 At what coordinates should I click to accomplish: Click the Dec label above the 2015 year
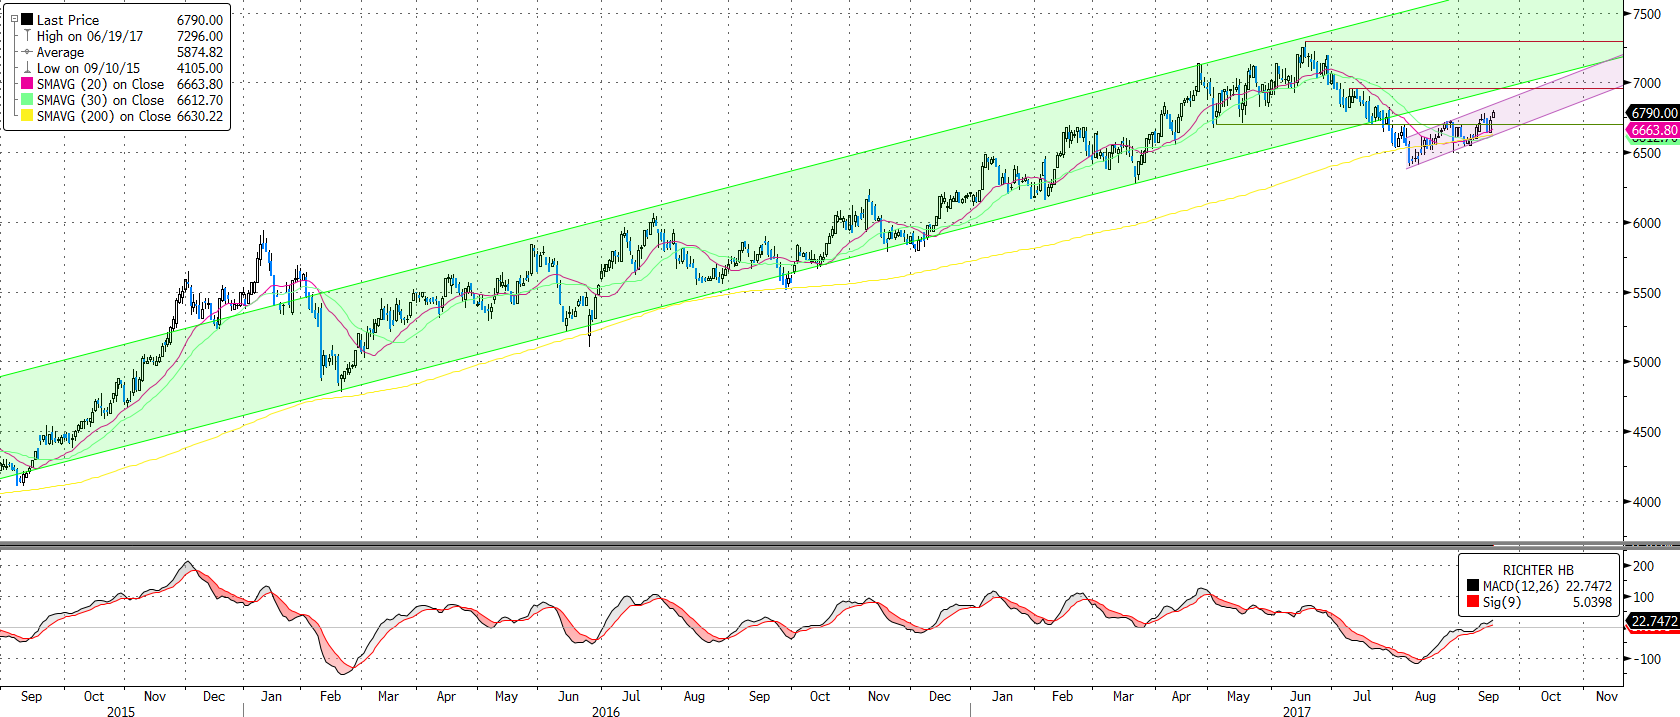pos(214,696)
